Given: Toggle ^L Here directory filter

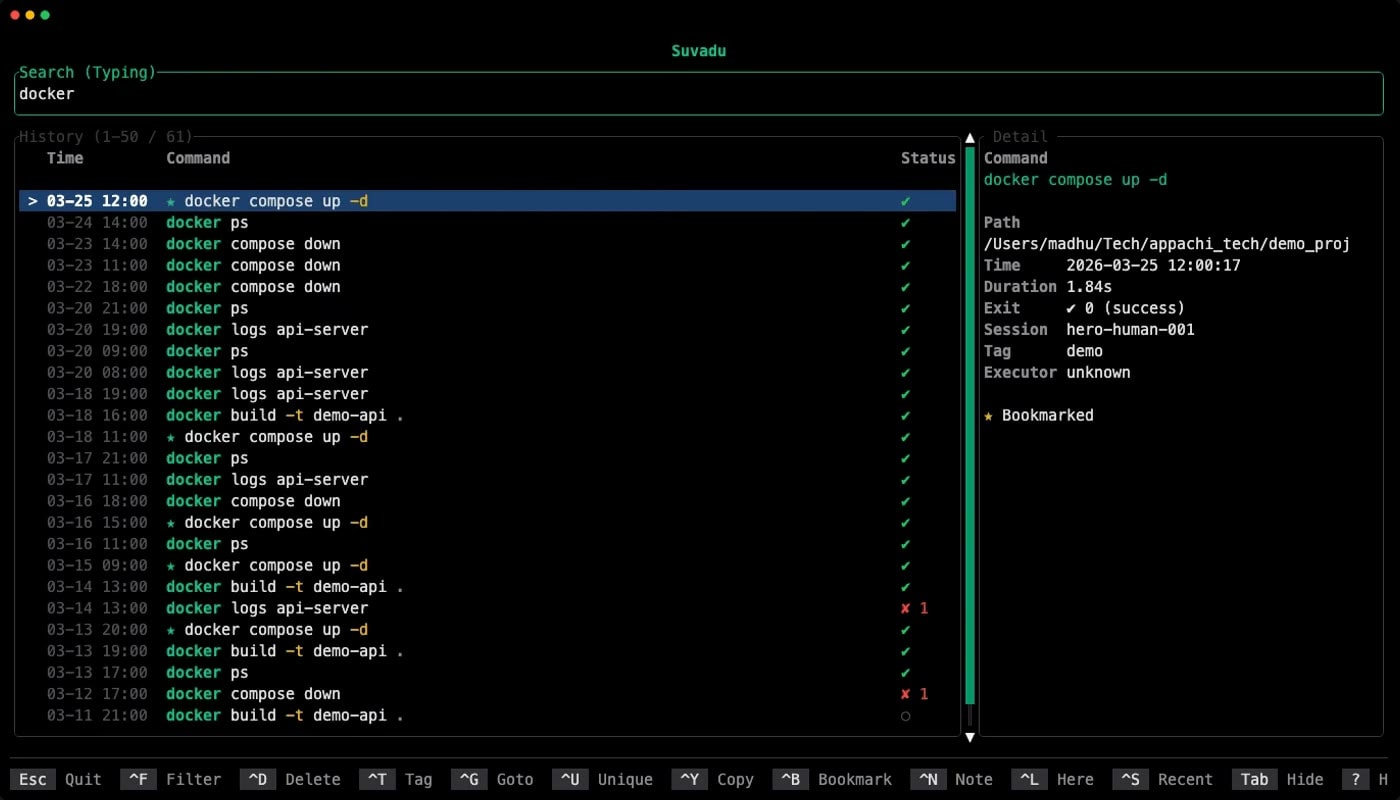Looking at the screenshot, I should click(x=1053, y=780).
